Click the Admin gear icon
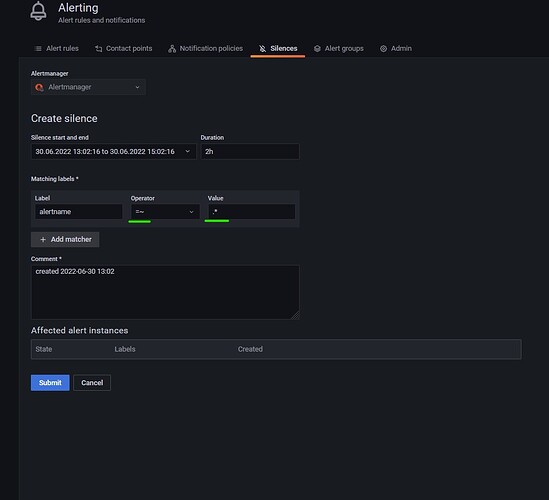549x500 pixels. click(x=383, y=49)
